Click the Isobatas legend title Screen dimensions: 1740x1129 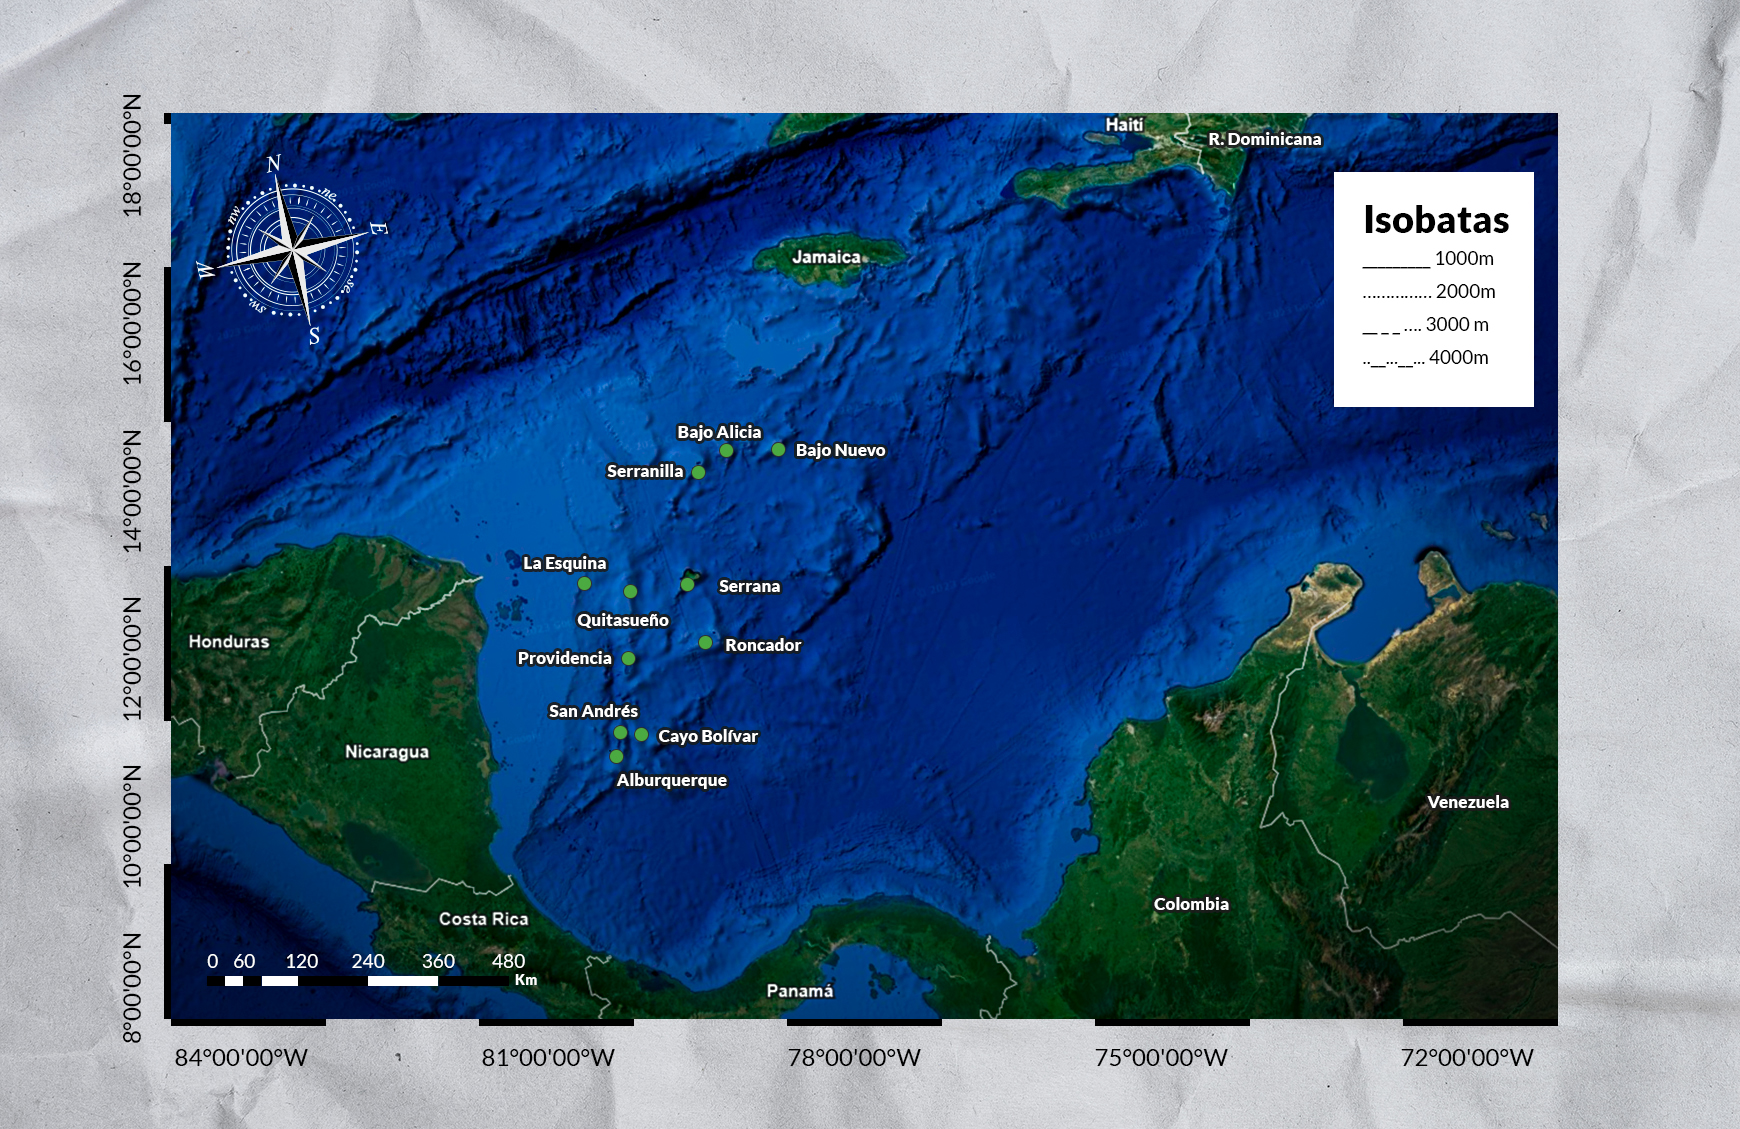pyautogui.click(x=1436, y=220)
